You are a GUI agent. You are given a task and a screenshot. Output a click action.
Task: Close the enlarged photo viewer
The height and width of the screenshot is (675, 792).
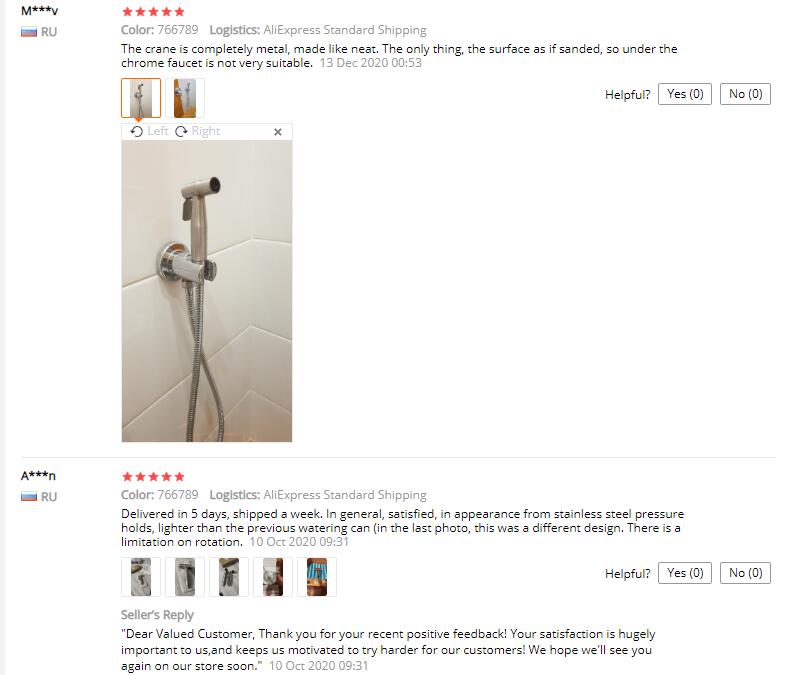click(x=277, y=132)
